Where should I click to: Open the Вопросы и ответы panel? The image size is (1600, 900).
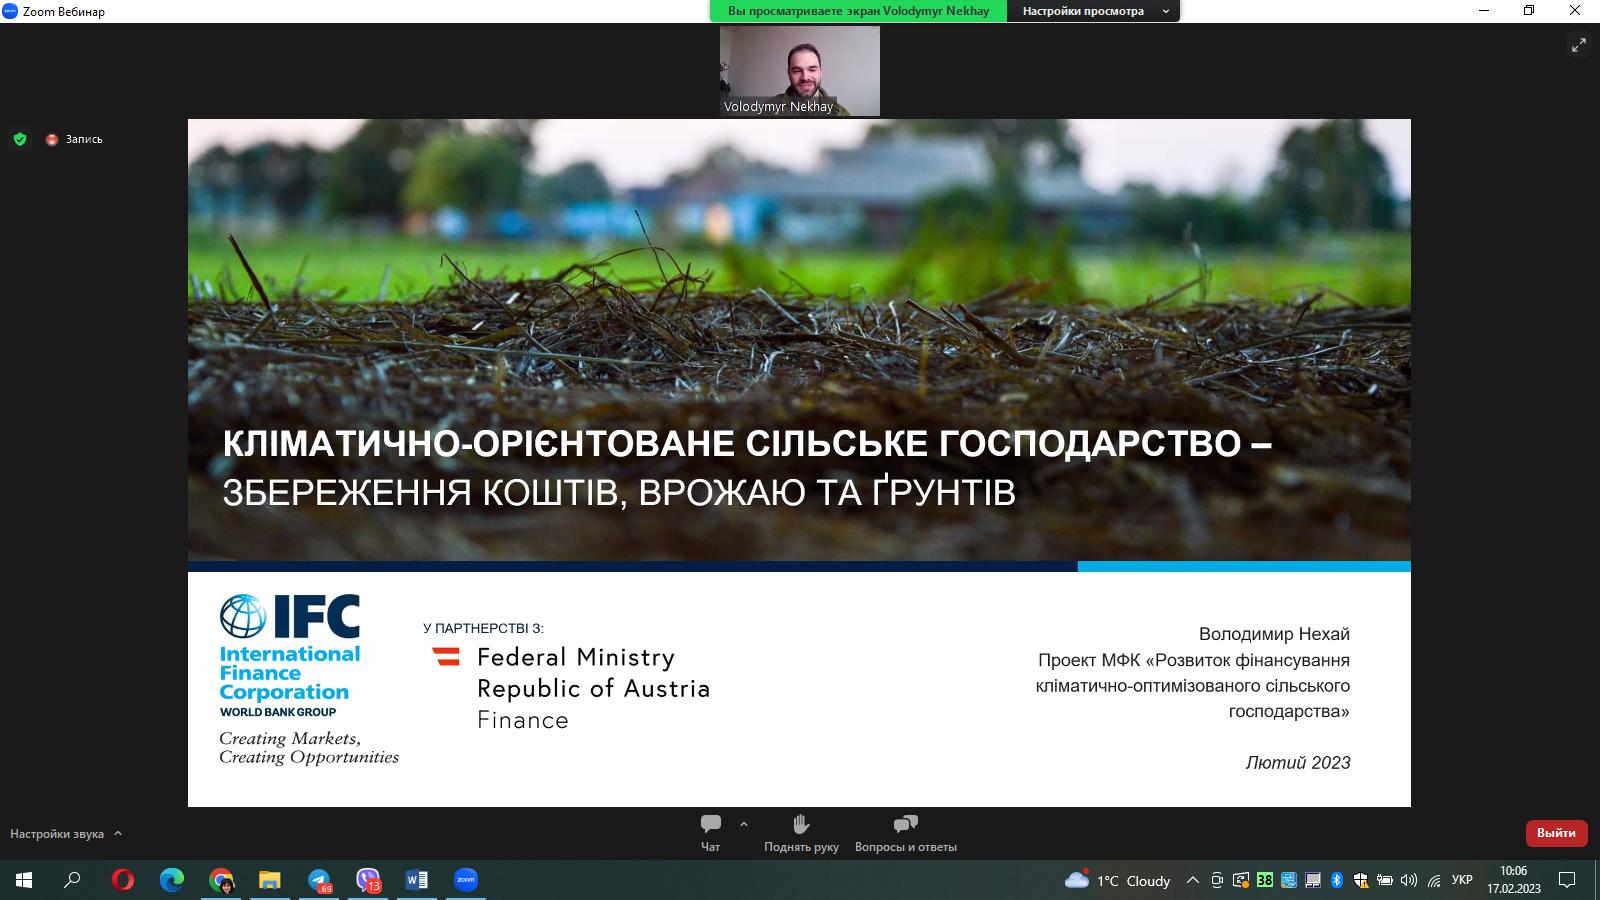903,831
